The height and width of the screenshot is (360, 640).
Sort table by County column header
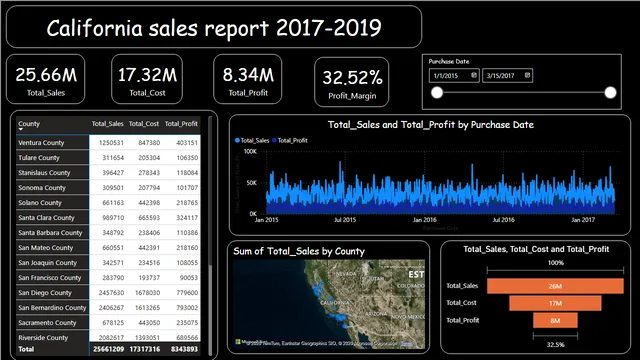(29, 124)
